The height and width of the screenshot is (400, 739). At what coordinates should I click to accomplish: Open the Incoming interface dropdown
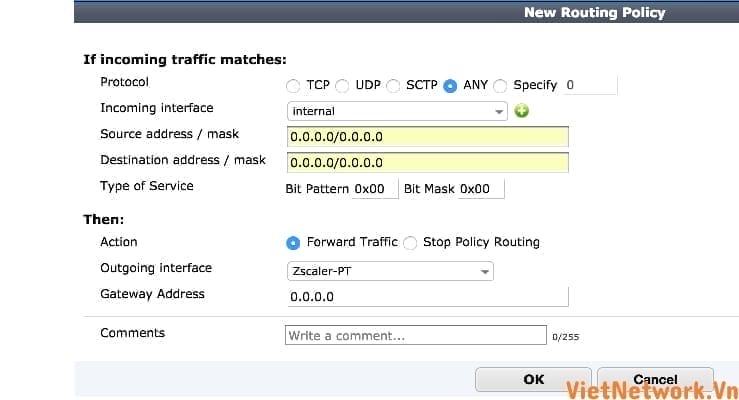(x=397, y=111)
